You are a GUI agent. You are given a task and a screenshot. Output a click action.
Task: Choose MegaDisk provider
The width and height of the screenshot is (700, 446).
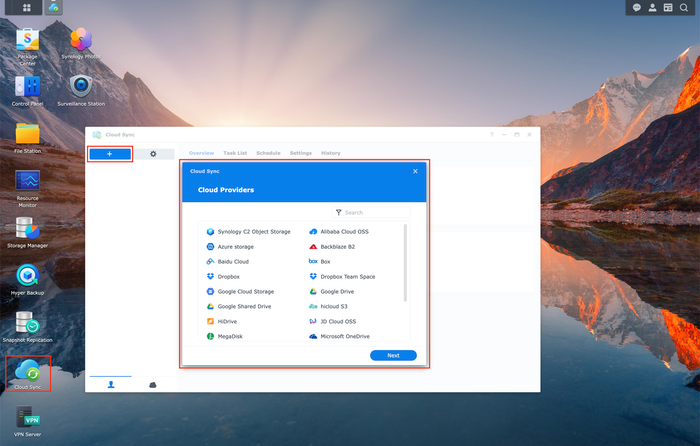tap(225, 336)
